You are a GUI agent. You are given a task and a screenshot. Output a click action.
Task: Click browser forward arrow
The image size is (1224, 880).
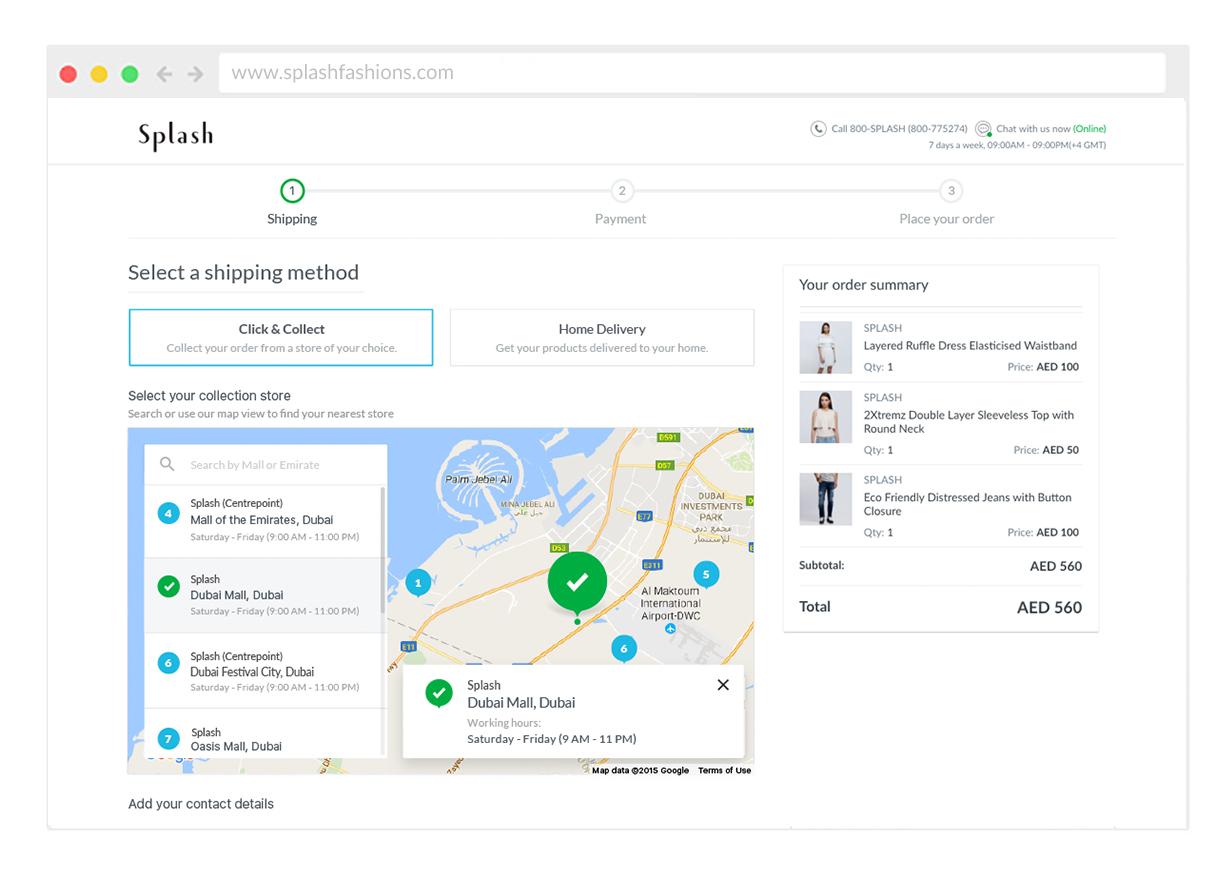195,74
